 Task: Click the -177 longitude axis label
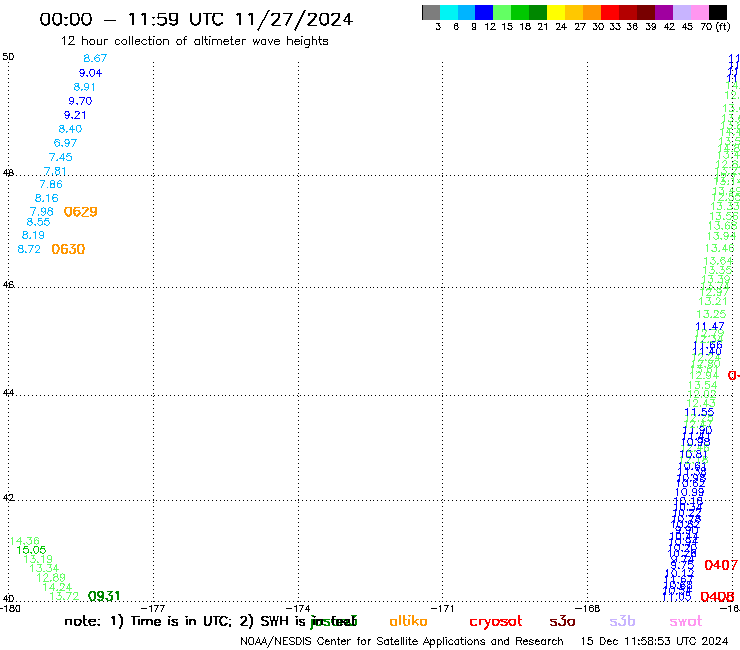[x=153, y=609]
